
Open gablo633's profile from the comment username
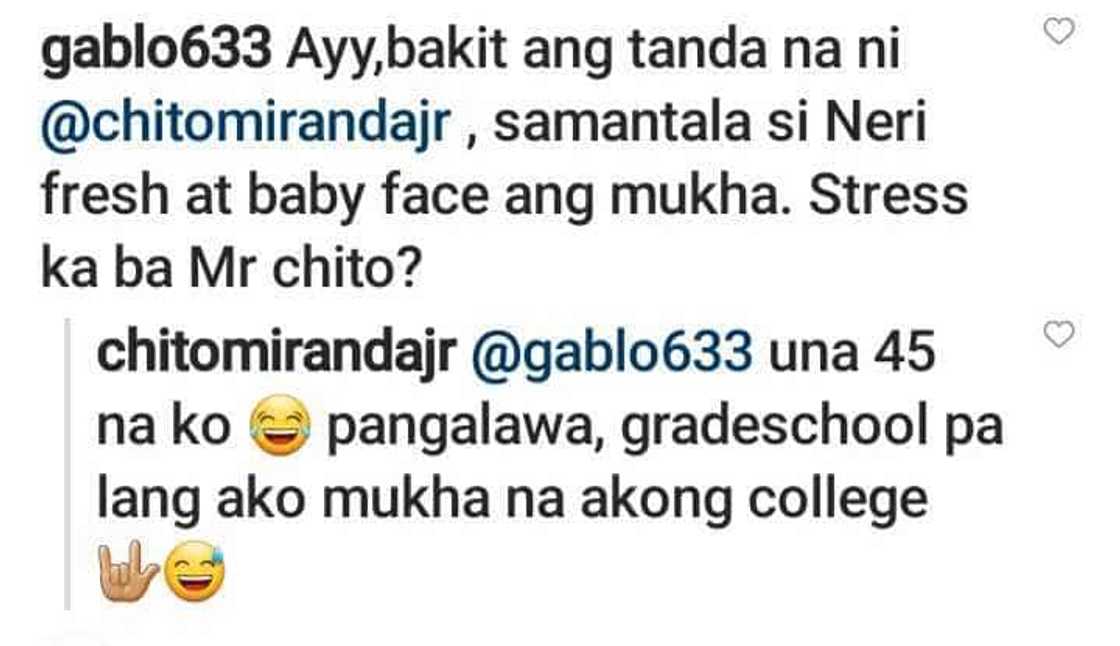[x=156, y=52]
